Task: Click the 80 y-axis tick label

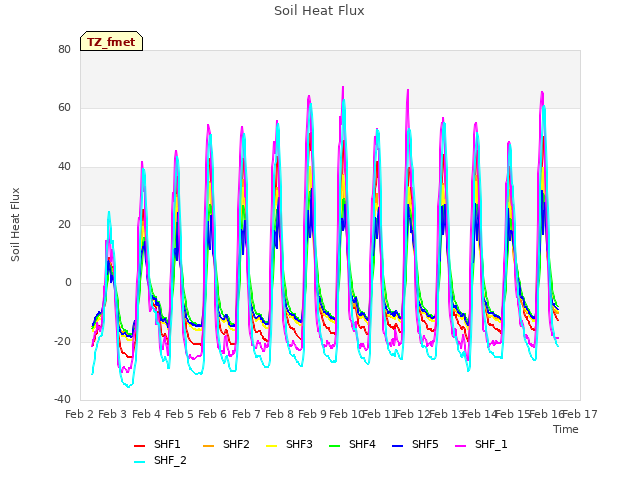Action: [x=64, y=49]
